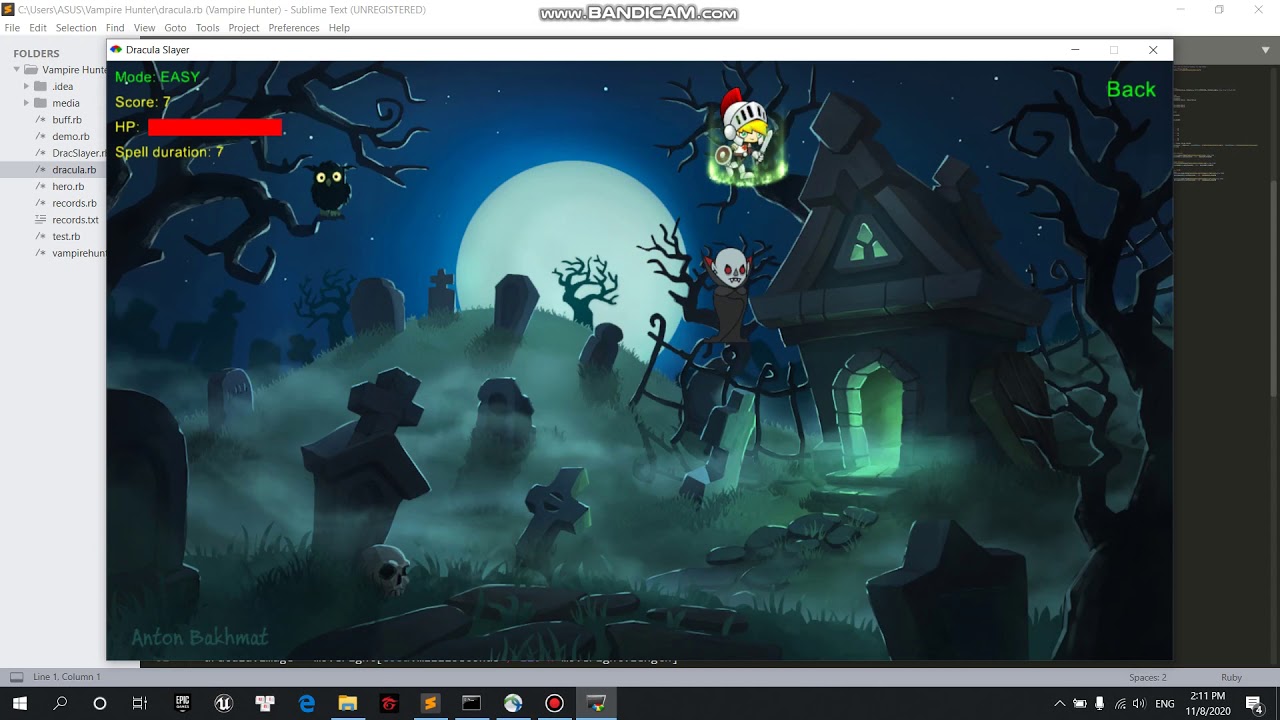This screenshot has width=1280, height=720.
Task: Open the File menu in Sublime Text
Action: coord(12,28)
